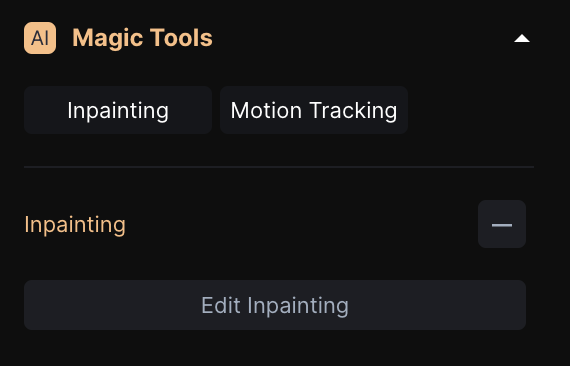Click the Edit Inpainting button
Screen dimensions: 570x366
(x=275, y=305)
